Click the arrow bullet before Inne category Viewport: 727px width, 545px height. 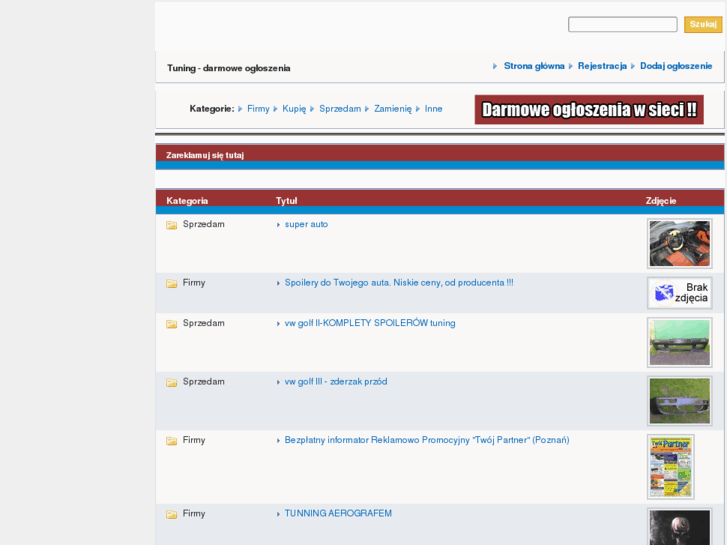click(x=418, y=109)
